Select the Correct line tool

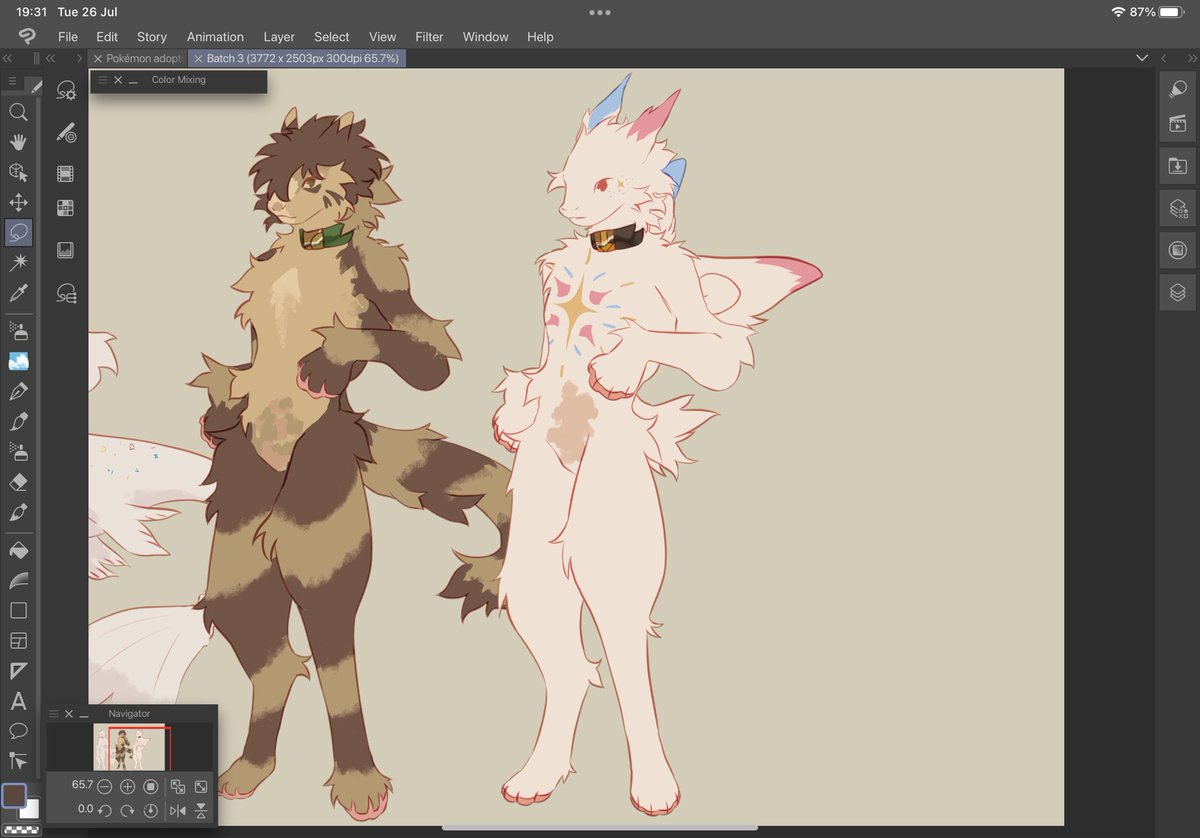[x=18, y=761]
